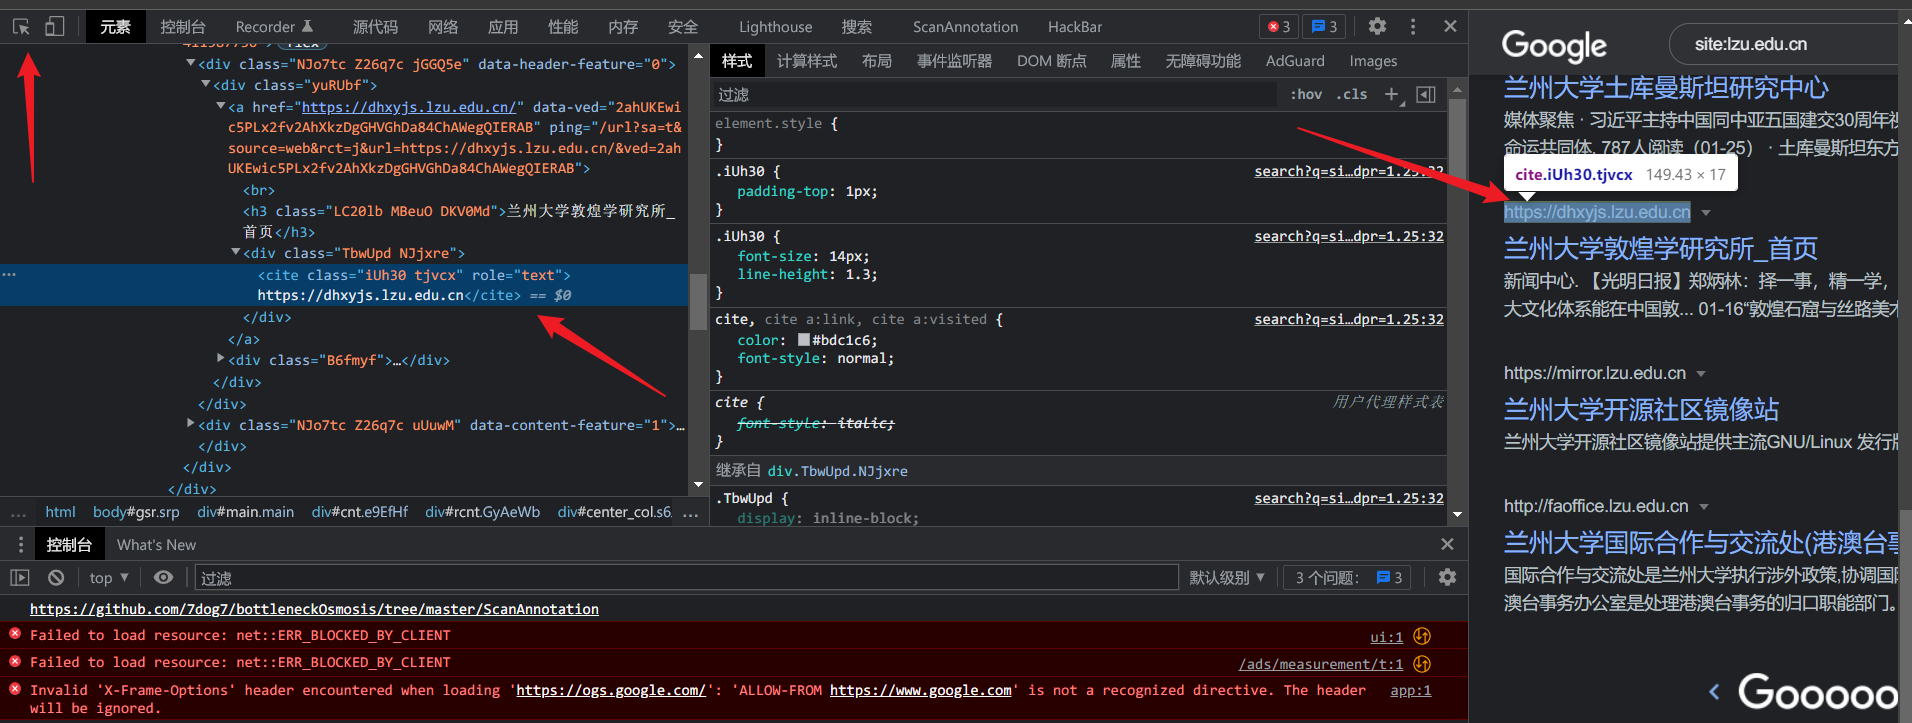Click the .hov toggle element state
The width and height of the screenshot is (1912, 723).
pos(1306,94)
